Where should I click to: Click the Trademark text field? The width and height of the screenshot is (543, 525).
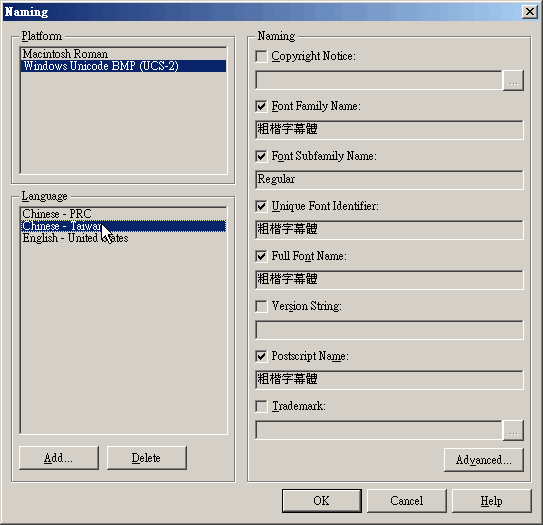(x=379, y=430)
